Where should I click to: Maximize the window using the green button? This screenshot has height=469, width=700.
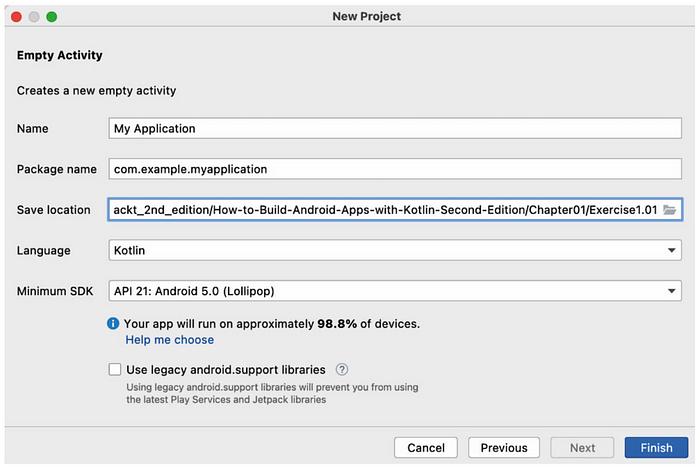tap(51, 16)
